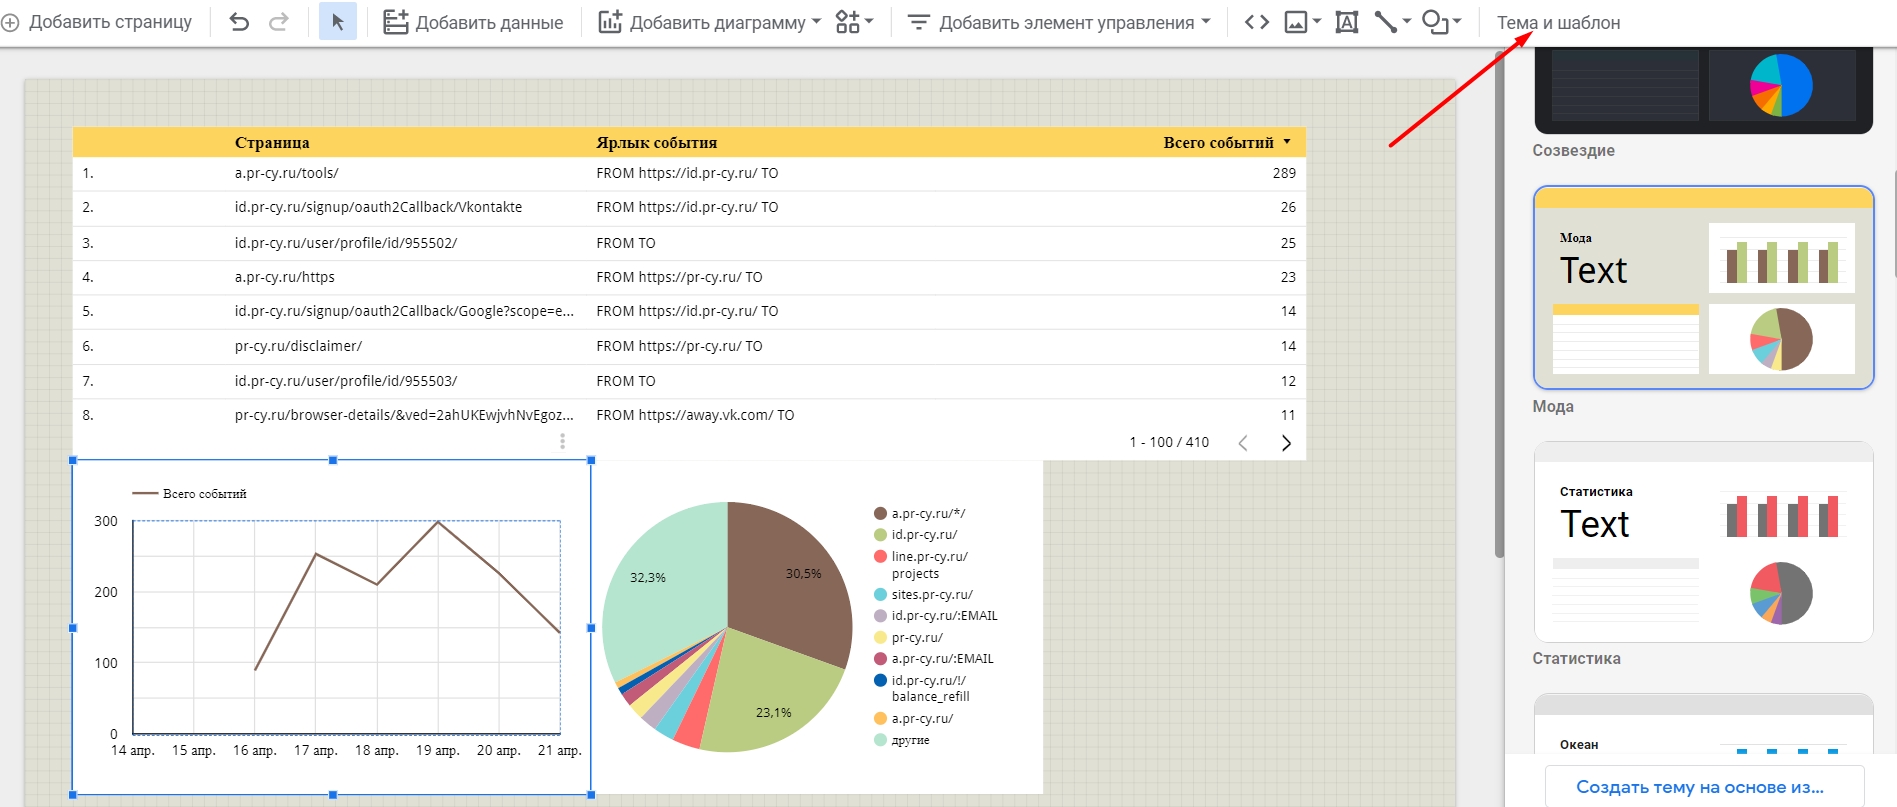Select the line drawing tool
The width and height of the screenshot is (1897, 807).
coord(1386,22)
